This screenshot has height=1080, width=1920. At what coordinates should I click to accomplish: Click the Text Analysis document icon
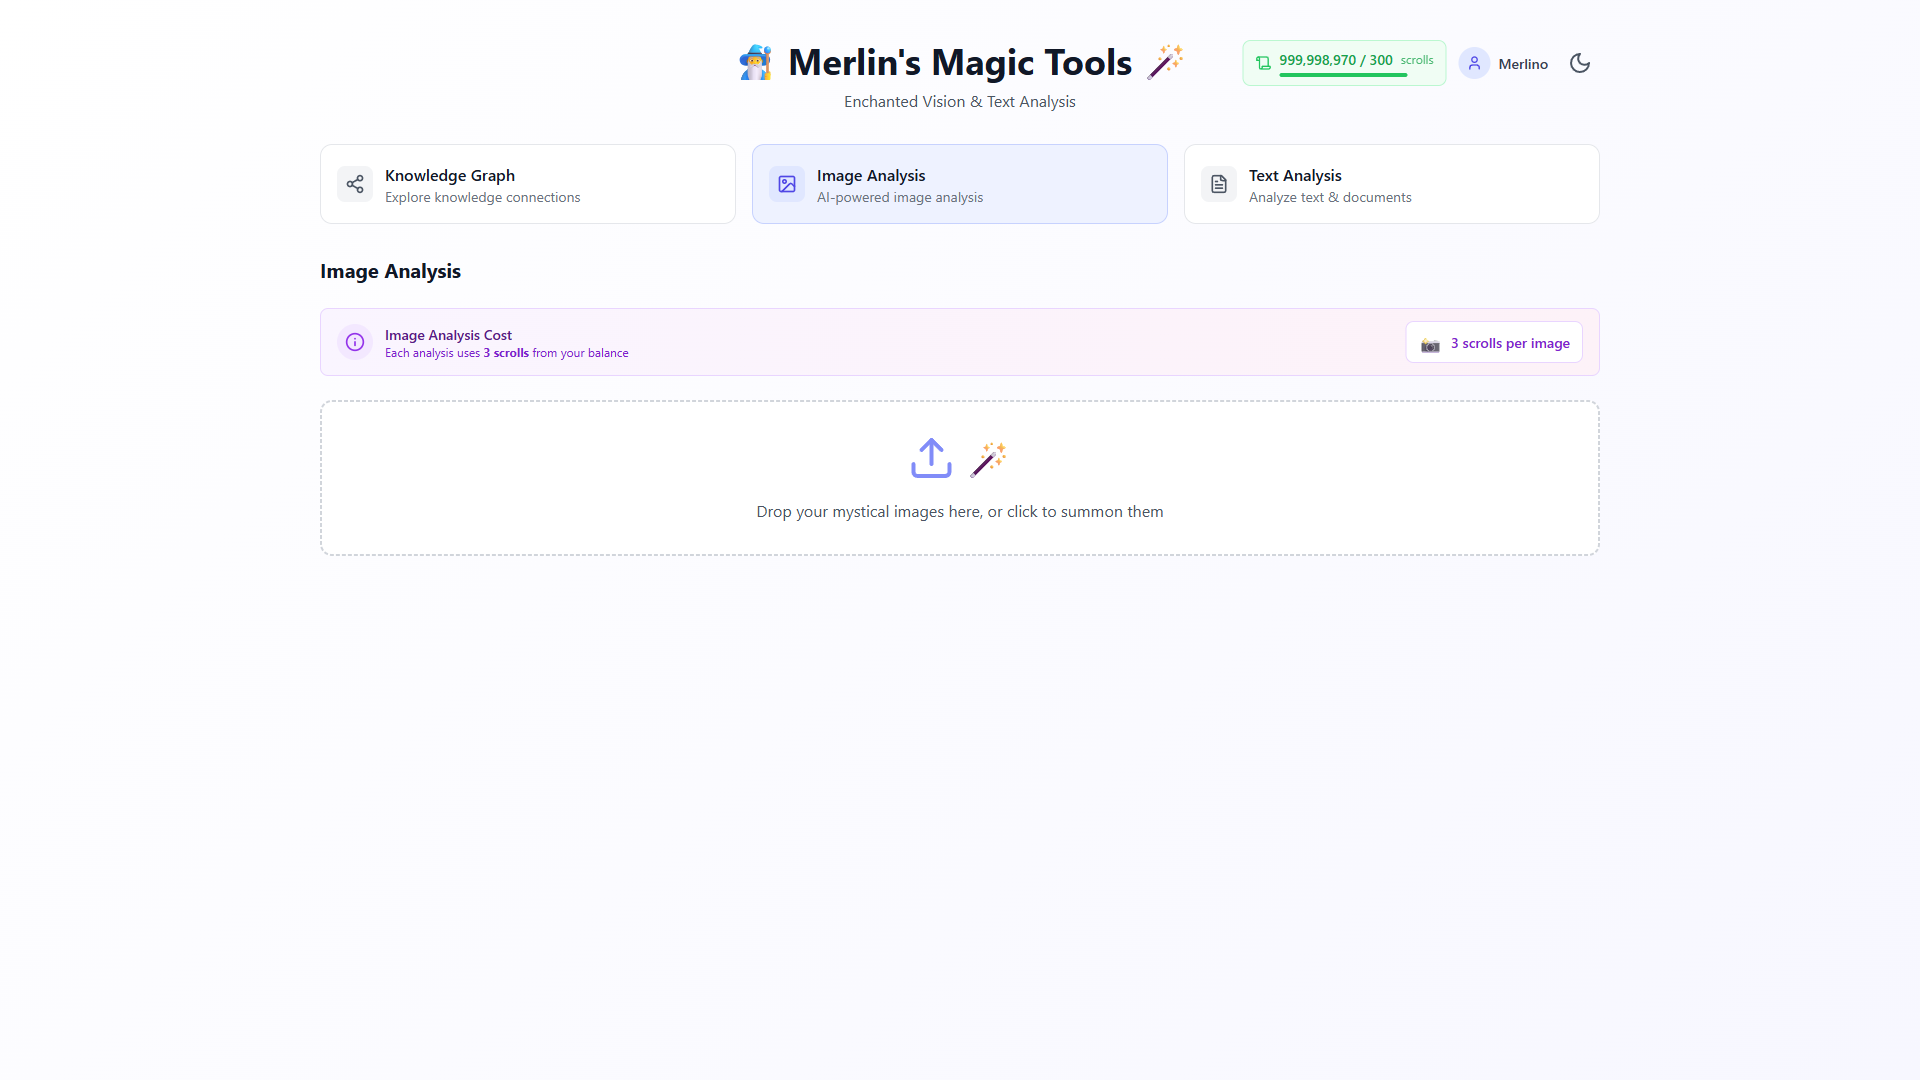[1219, 184]
